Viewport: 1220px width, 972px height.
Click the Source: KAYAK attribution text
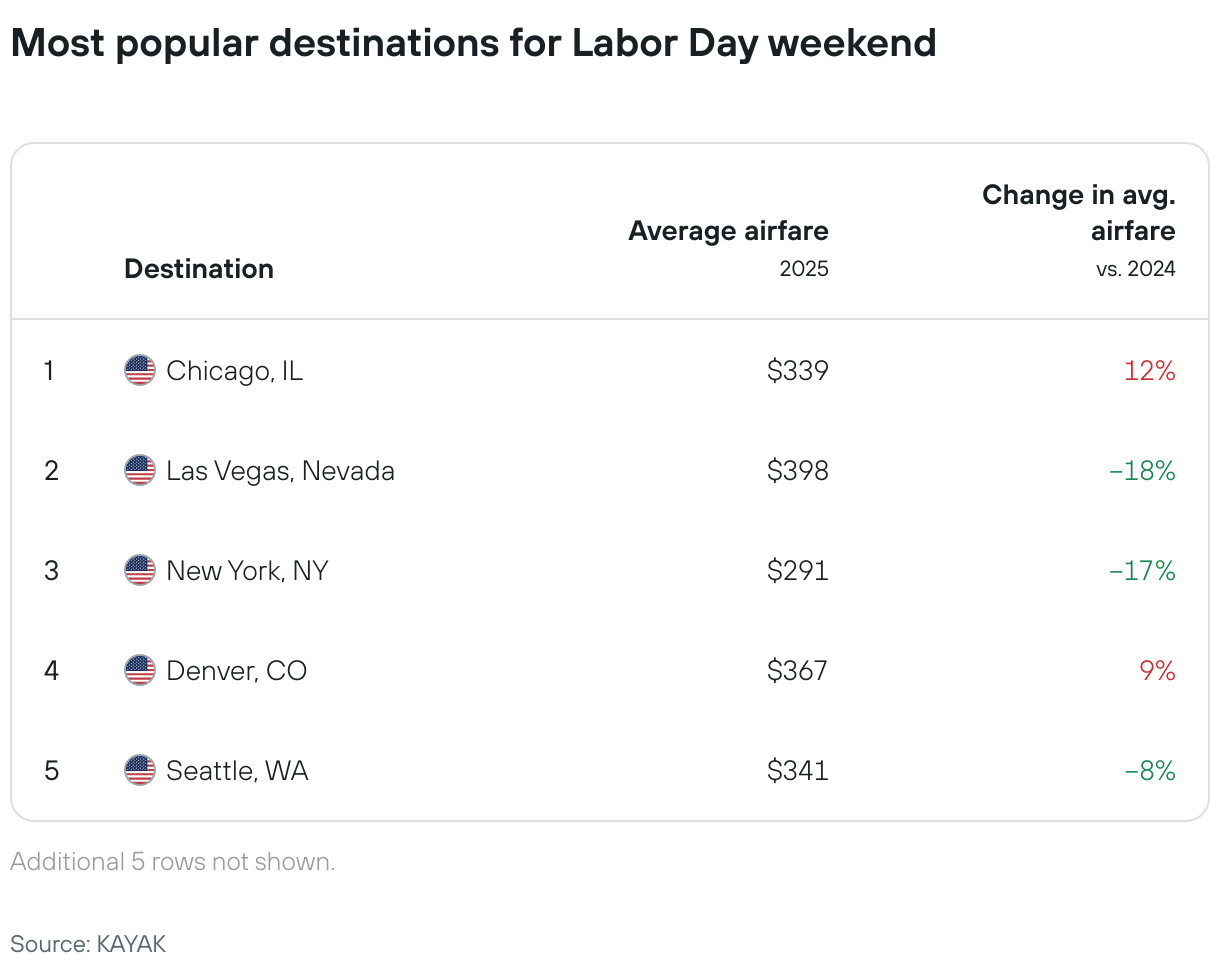coord(88,944)
